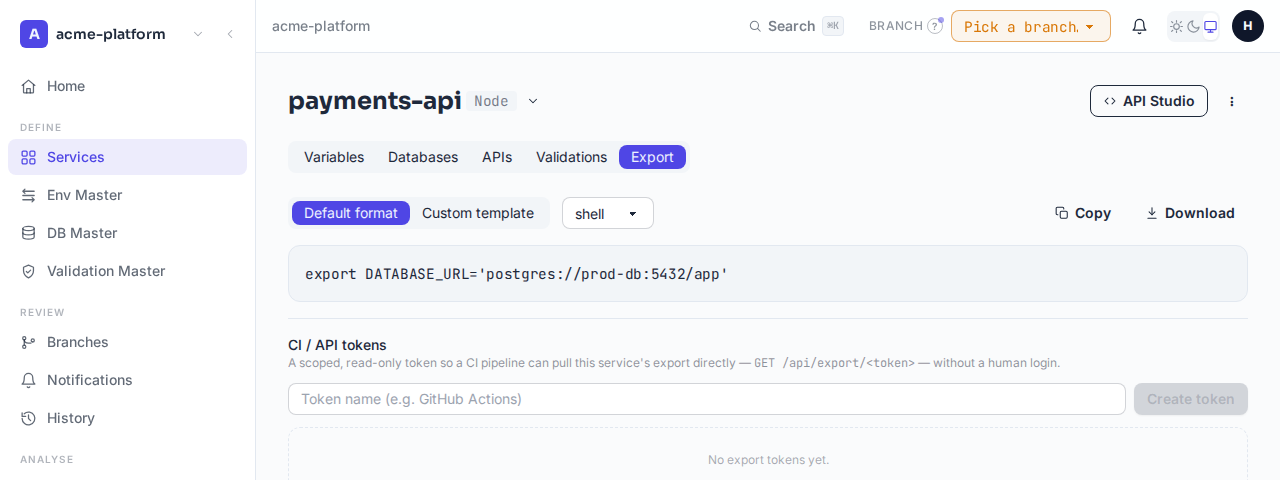1280x480 pixels.
Task: Switch to the Variables tab
Action: point(334,157)
